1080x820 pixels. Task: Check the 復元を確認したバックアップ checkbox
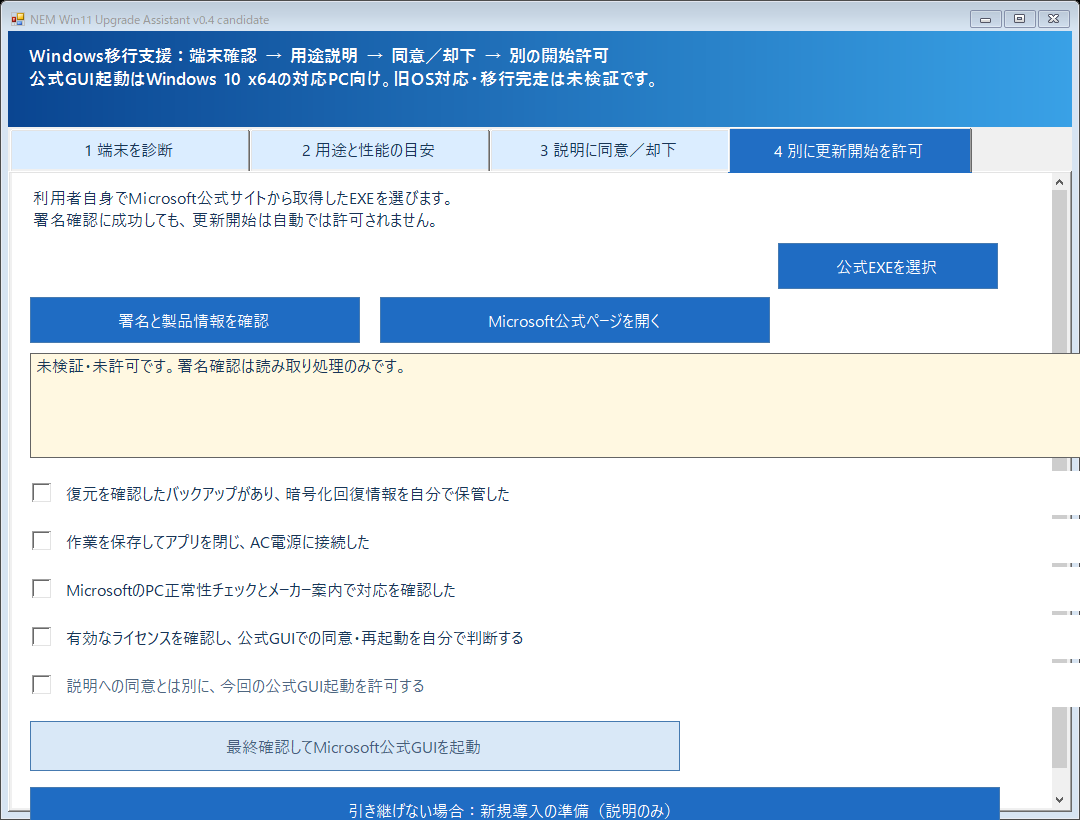pos(42,493)
